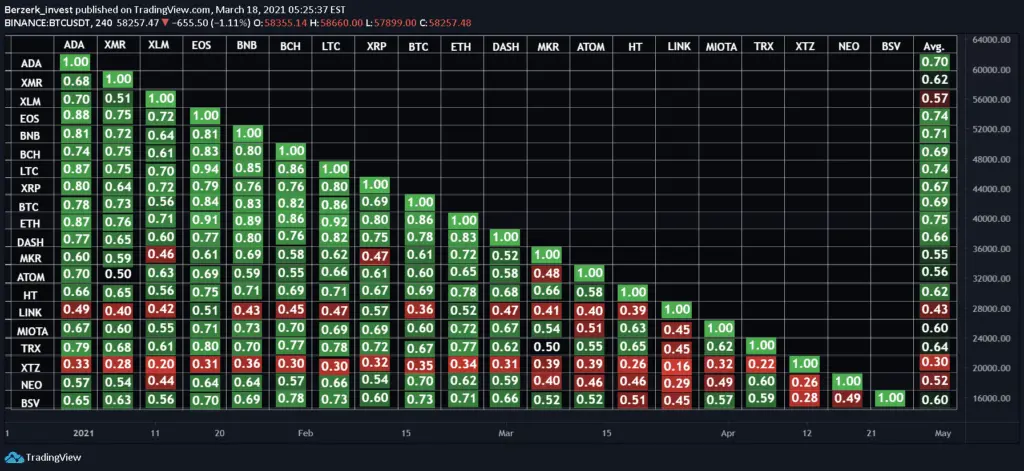Click the 0.48 cell in the ATOM row
This screenshot has height=471, width=1024.
point(547,274)
